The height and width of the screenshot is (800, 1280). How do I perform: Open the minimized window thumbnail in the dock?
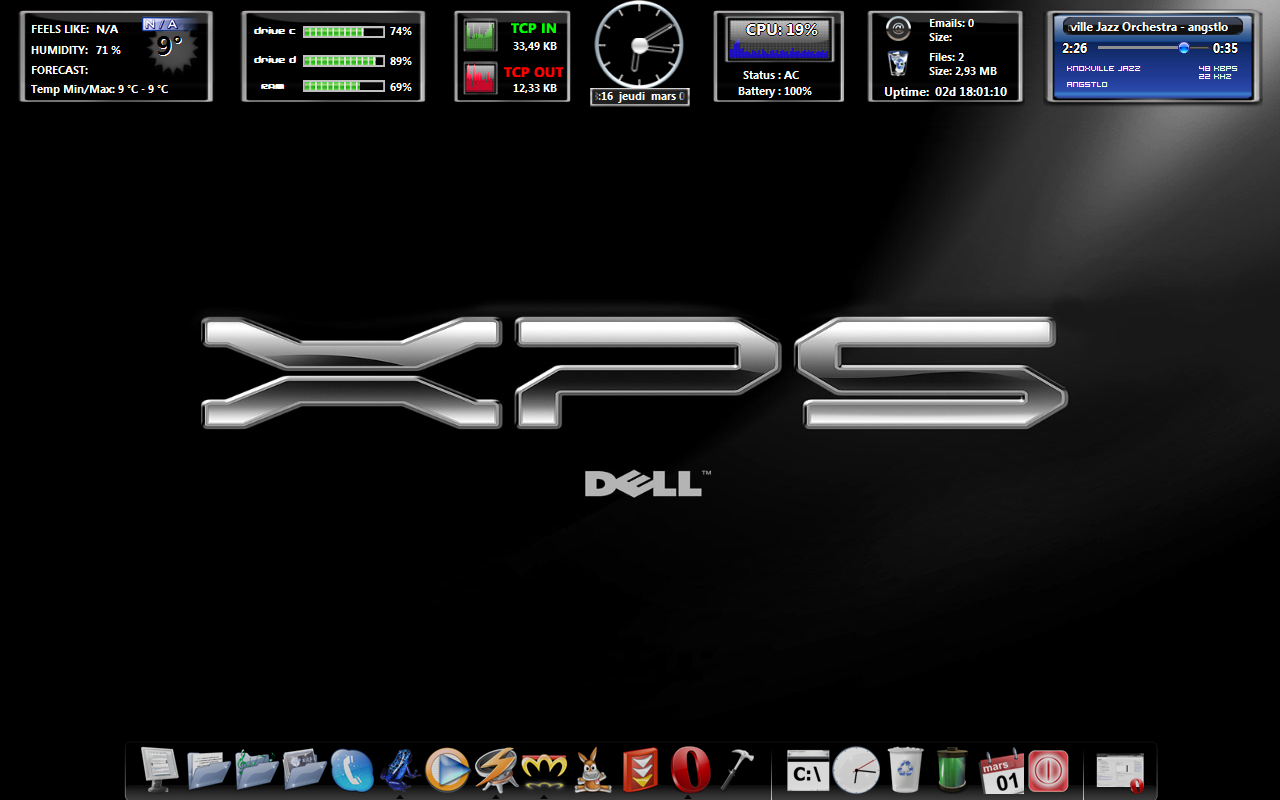click(1120, 771)
